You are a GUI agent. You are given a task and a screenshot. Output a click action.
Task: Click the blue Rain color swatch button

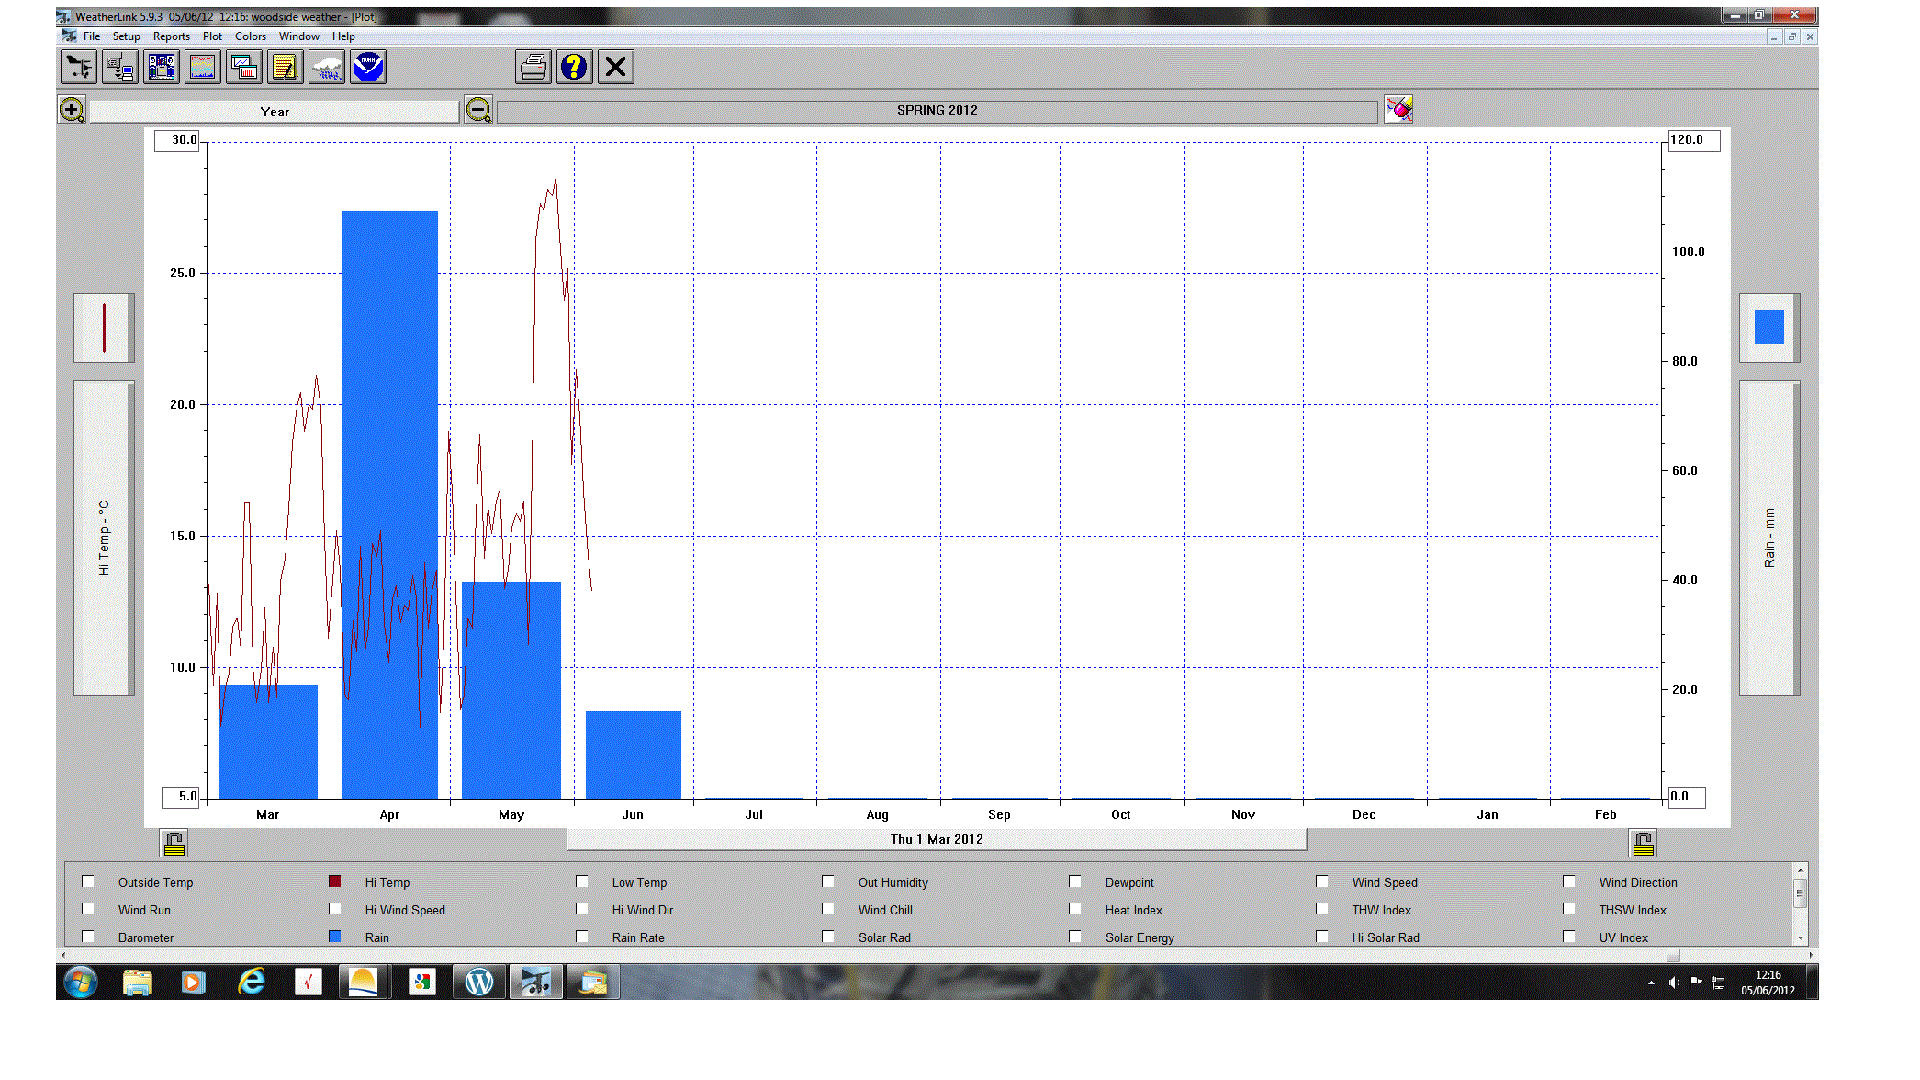[x=1768, y=328]
